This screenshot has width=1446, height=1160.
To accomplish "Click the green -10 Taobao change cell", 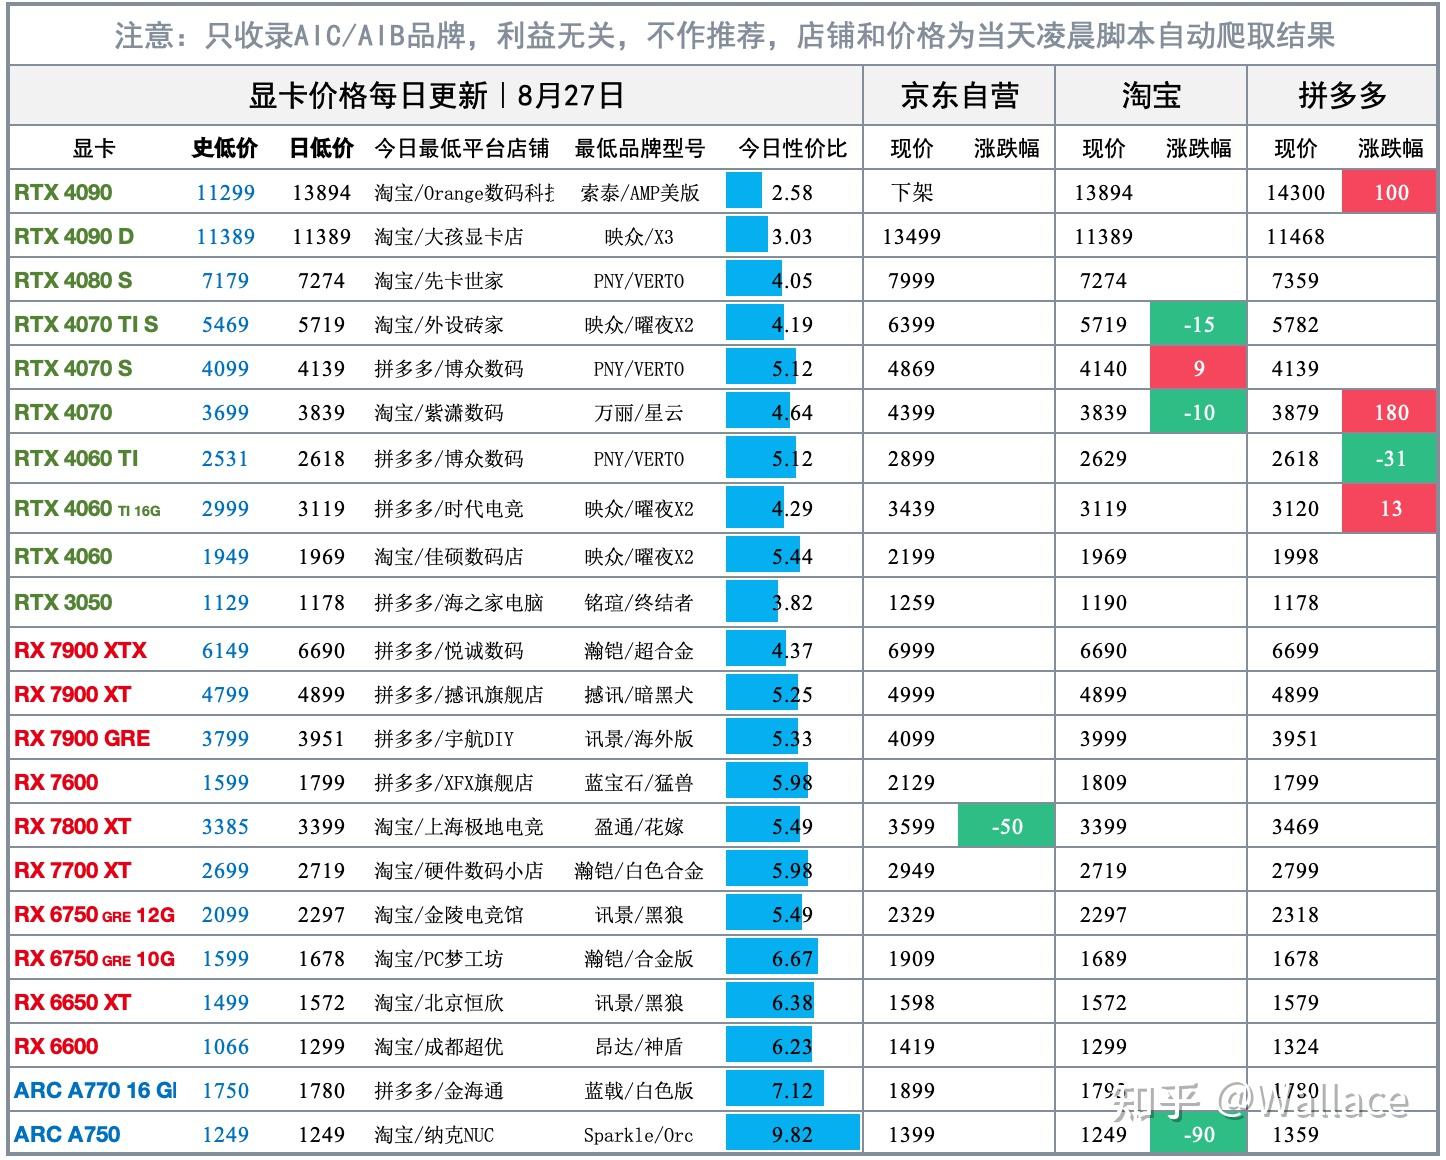I will pos(1198,413).
